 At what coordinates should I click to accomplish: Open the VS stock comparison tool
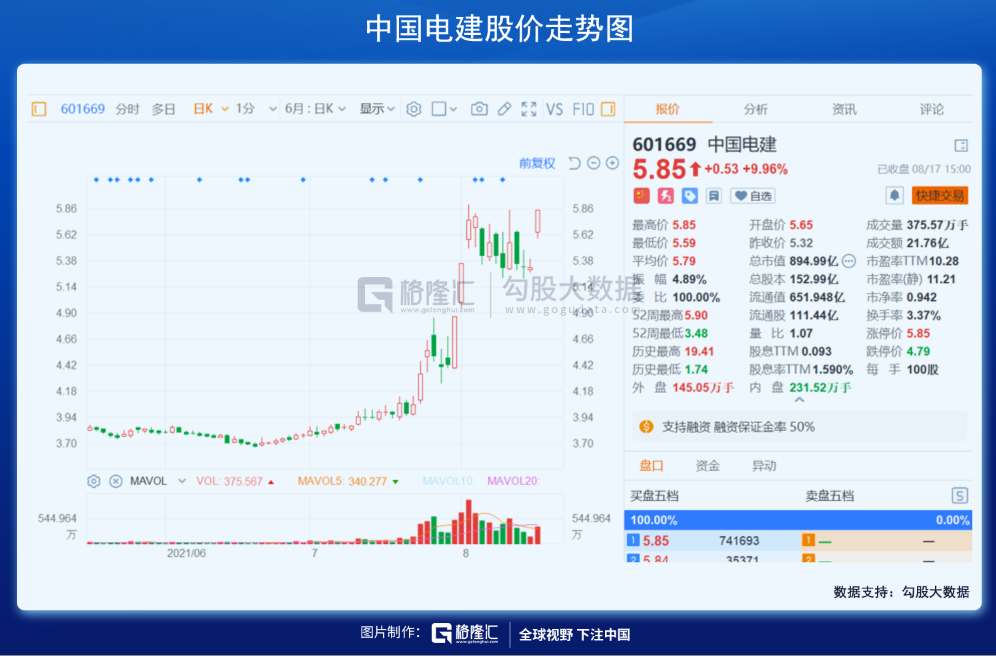555,109
